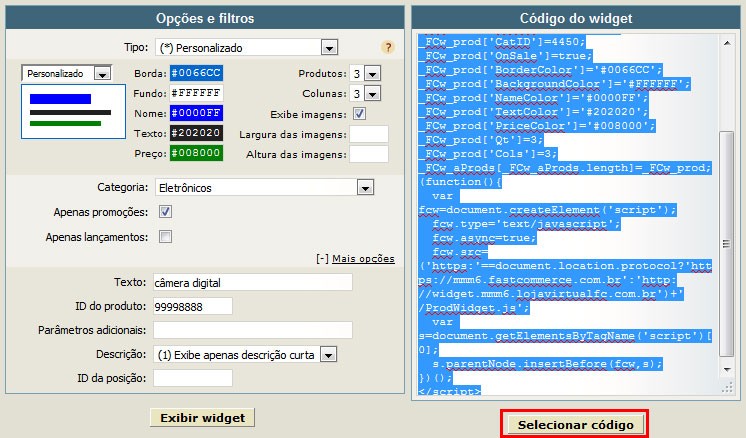Click the code box scroll down arrow

[726, 370]
